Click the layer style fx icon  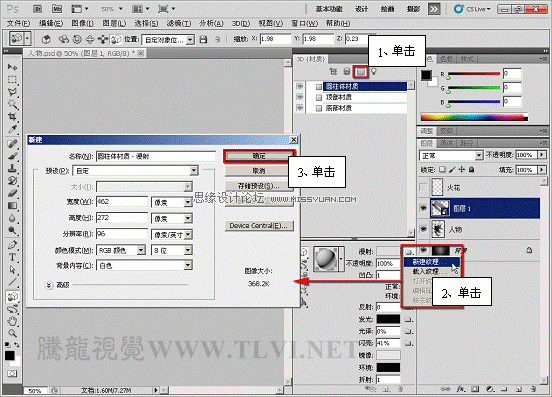[461, 389]
